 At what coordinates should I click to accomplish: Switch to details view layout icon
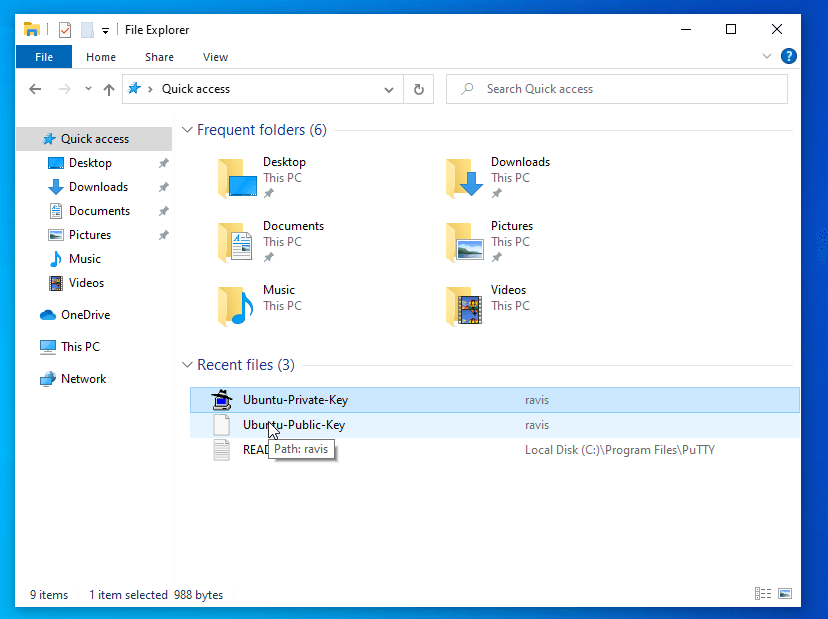763,594
